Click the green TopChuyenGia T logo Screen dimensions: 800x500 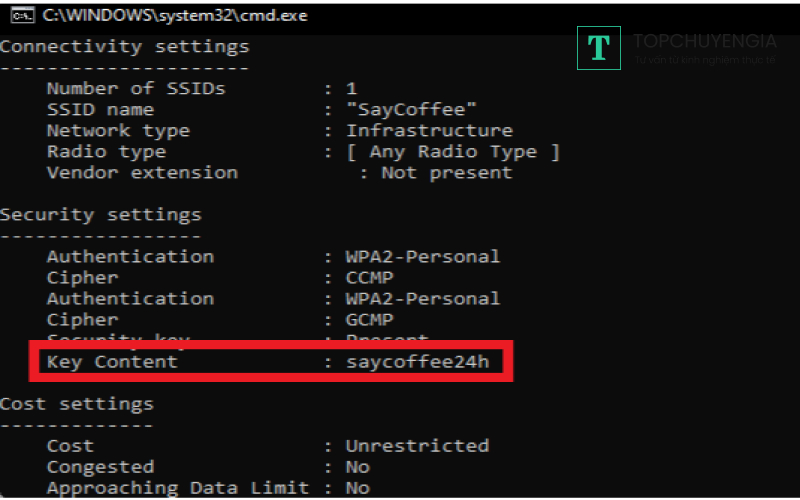click(599, 47)
